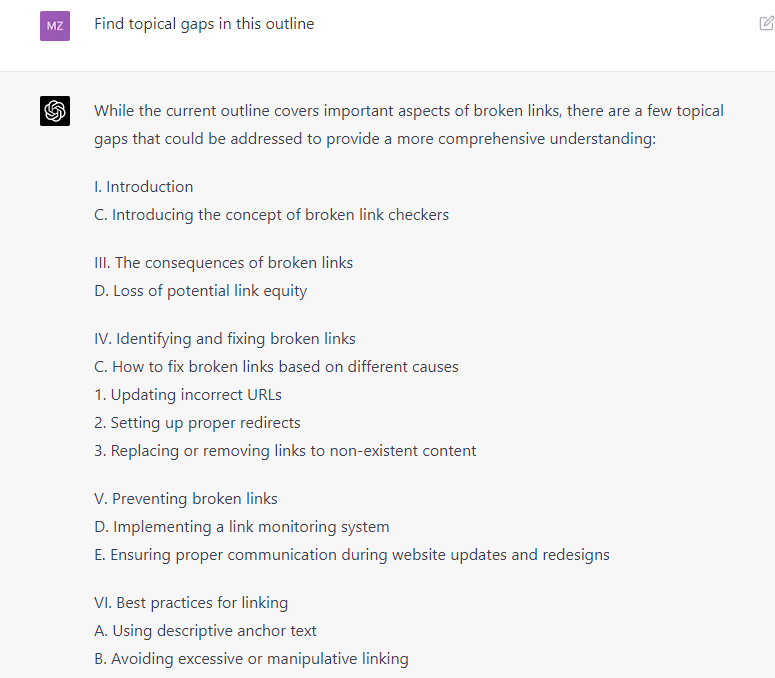775x678 pixels.
Task: Click the "VI. Best practices for linking" heading
Action: point(191,603)
